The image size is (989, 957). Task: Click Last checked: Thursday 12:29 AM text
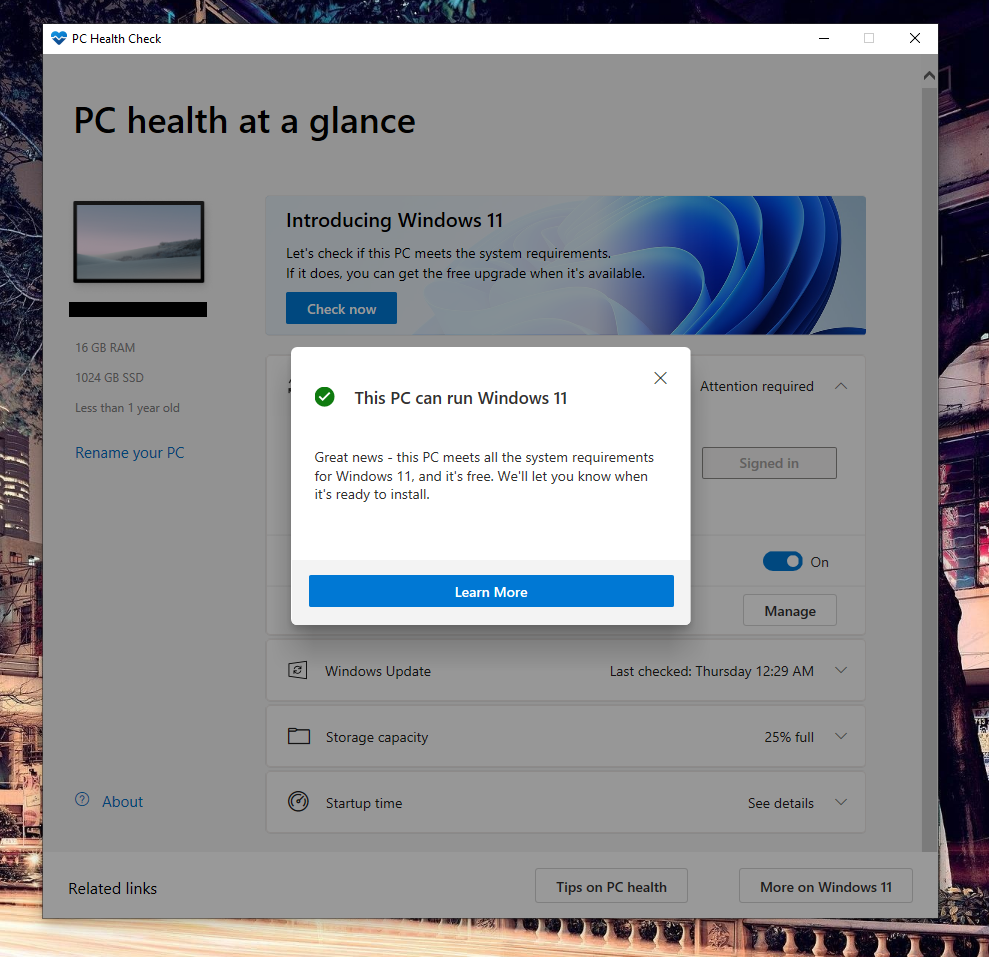coord(711,671)
